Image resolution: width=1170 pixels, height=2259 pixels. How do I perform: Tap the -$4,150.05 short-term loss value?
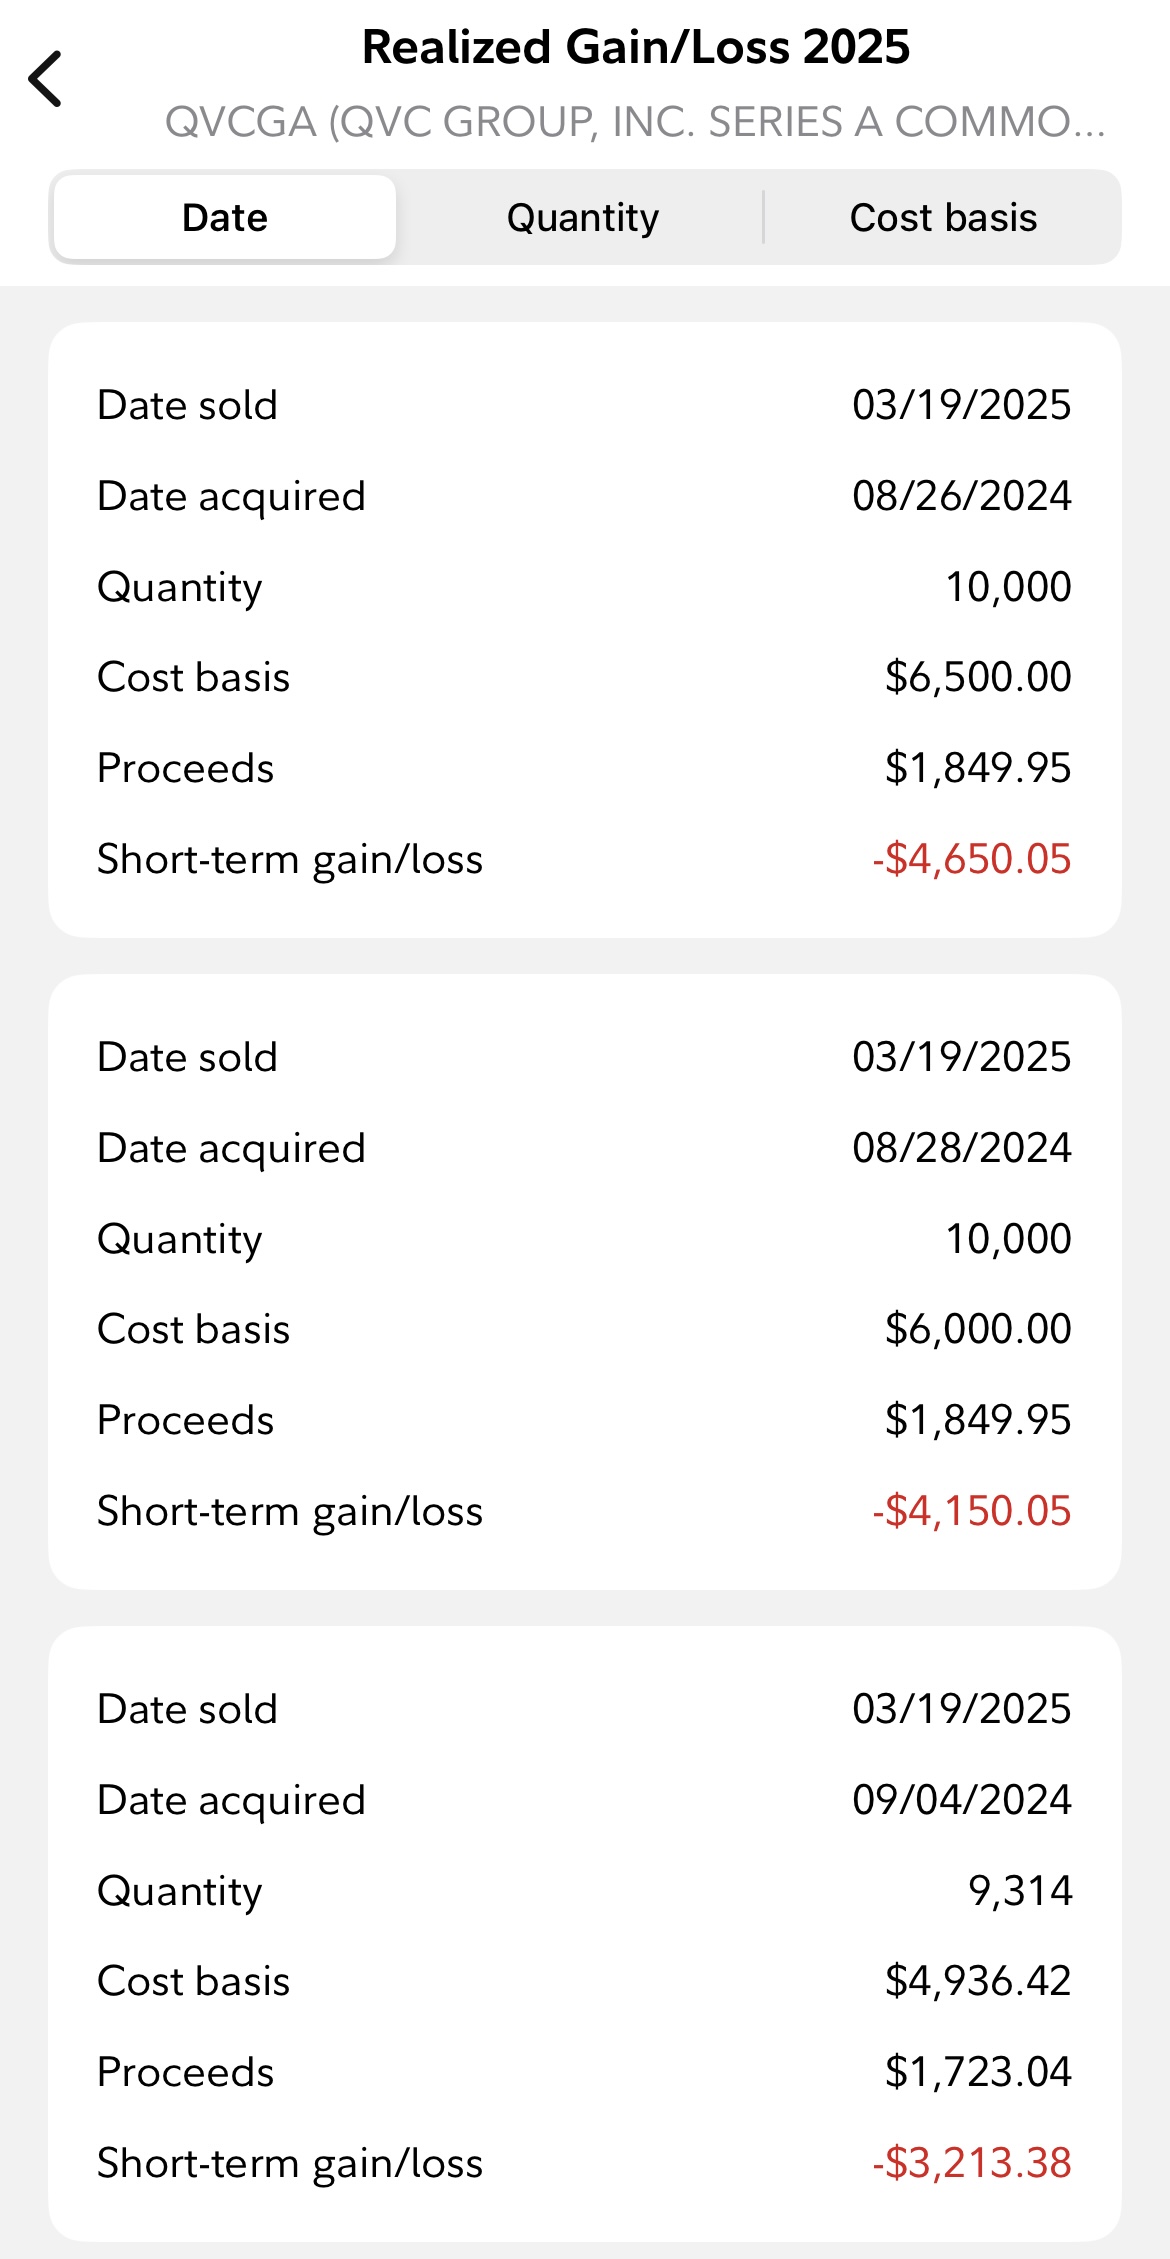(971, 1511)
